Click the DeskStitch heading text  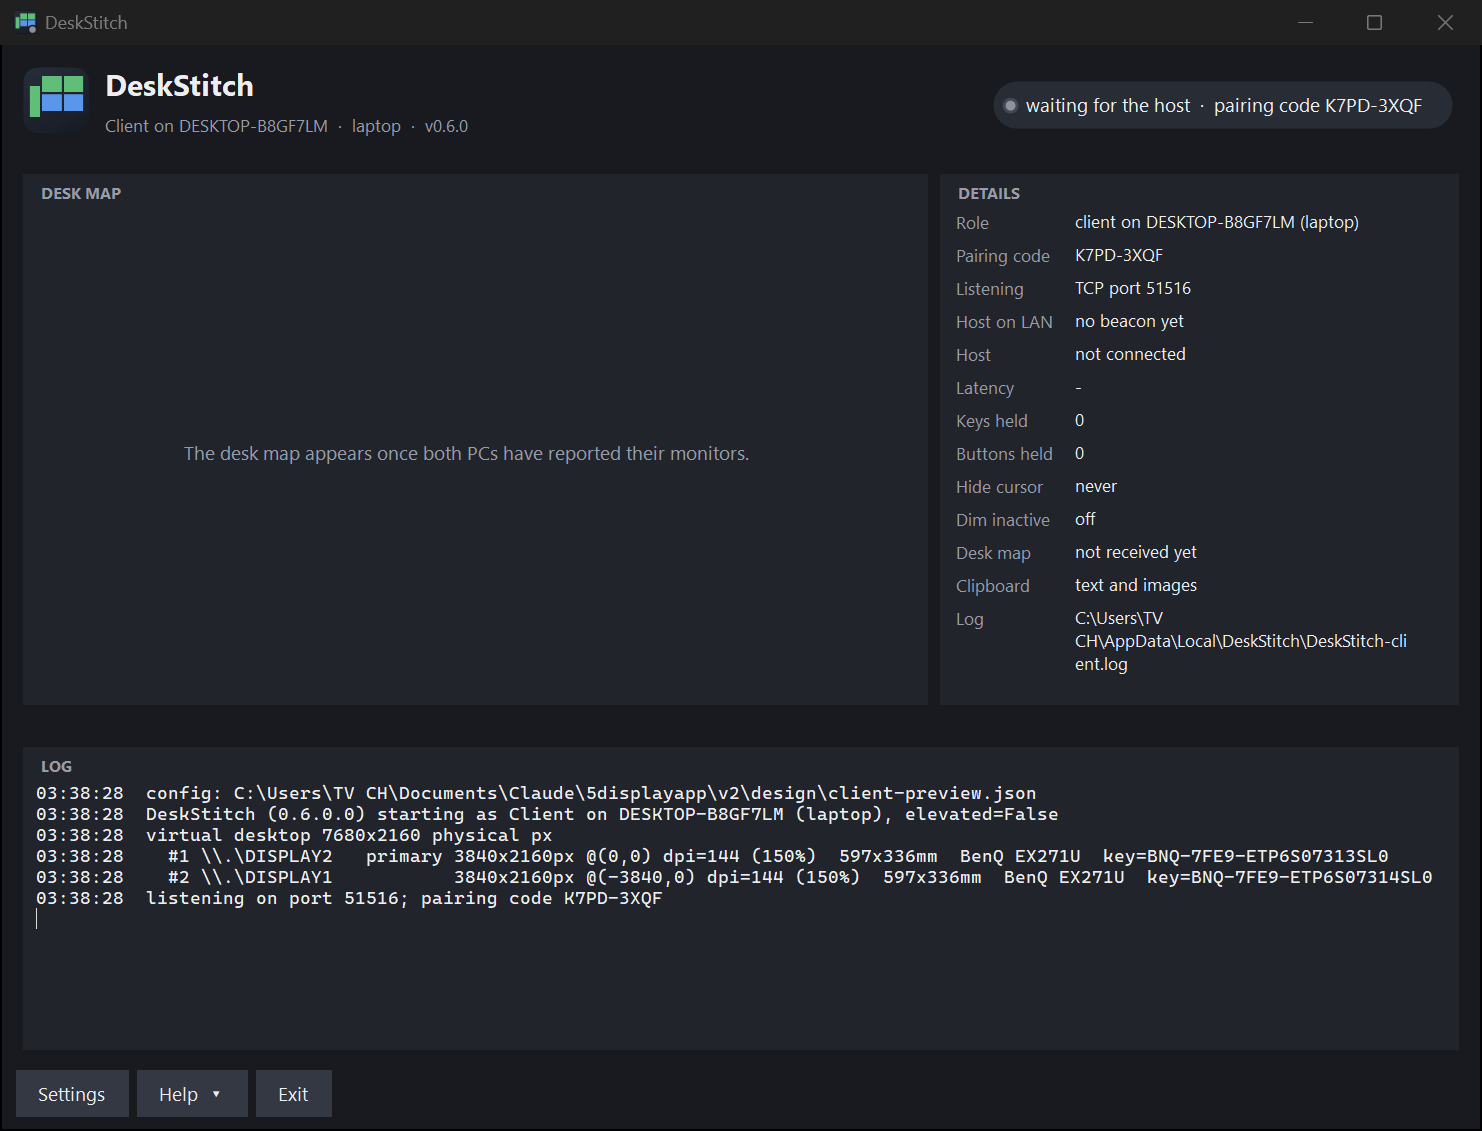pyautogui.click(x=180, y=86)
